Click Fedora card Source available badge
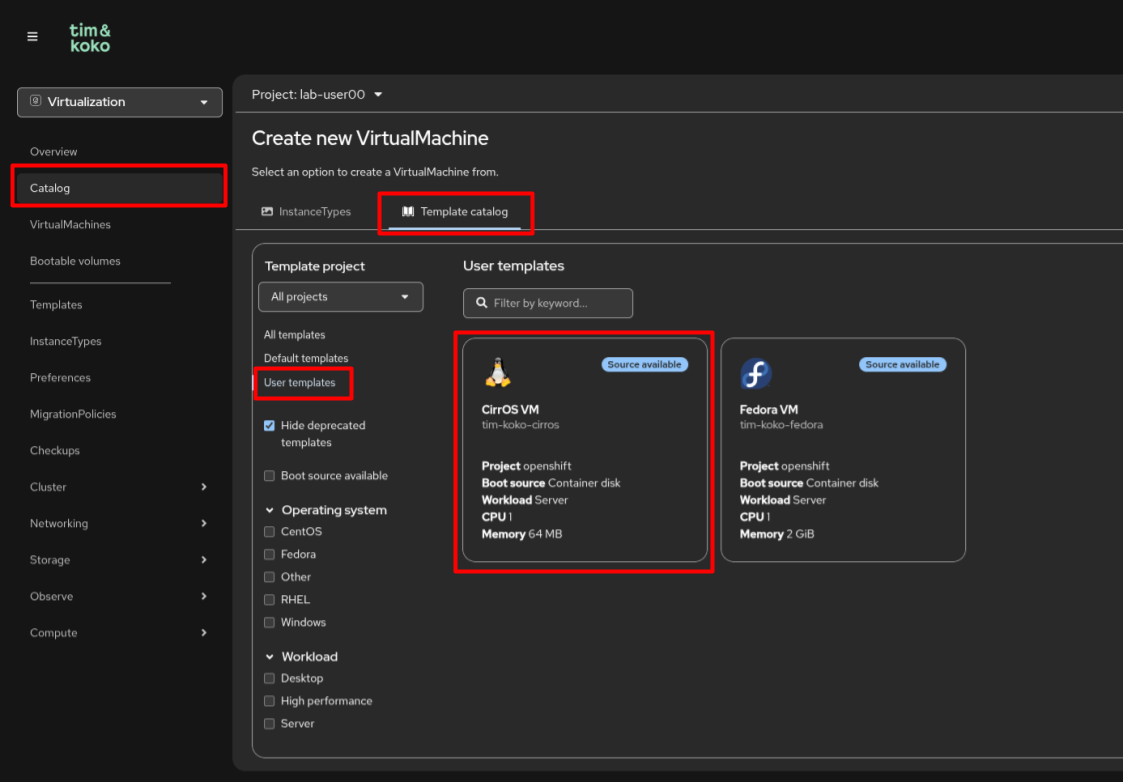This screenshot has width=1123, height=782. (x=902, y=365)
